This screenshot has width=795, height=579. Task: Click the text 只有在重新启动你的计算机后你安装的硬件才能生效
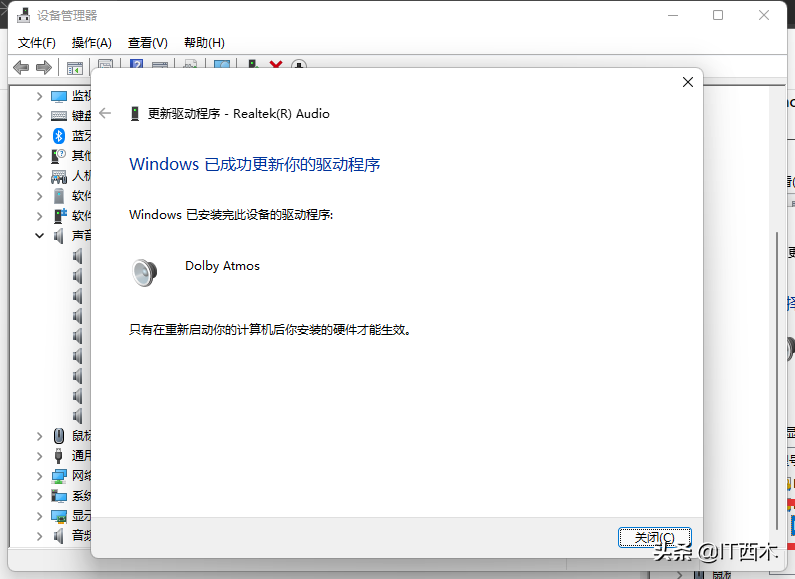coord(269,330)
